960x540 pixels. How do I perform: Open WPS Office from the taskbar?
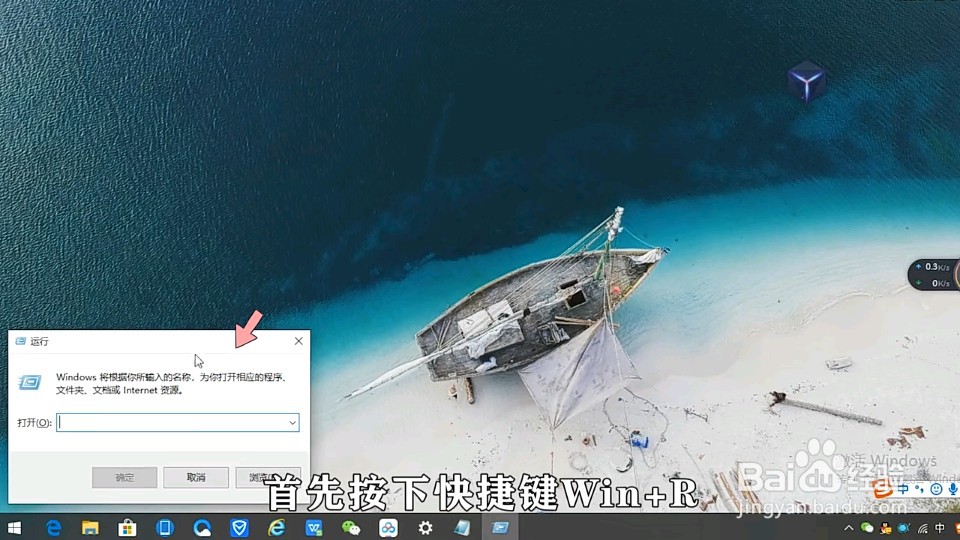click(314, 528)
